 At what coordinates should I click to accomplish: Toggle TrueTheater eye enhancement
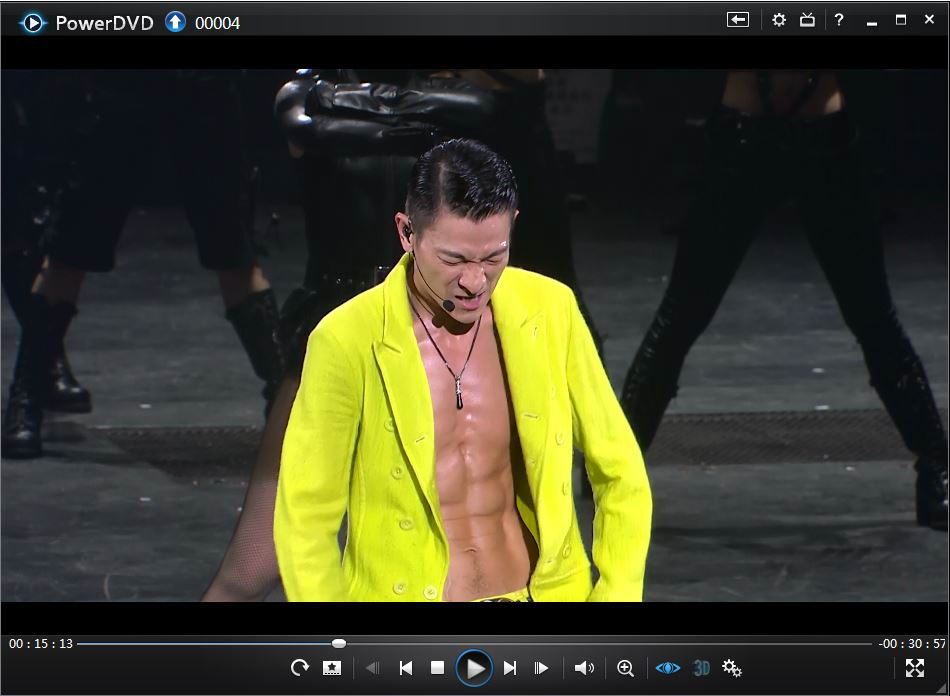(667, 668)
